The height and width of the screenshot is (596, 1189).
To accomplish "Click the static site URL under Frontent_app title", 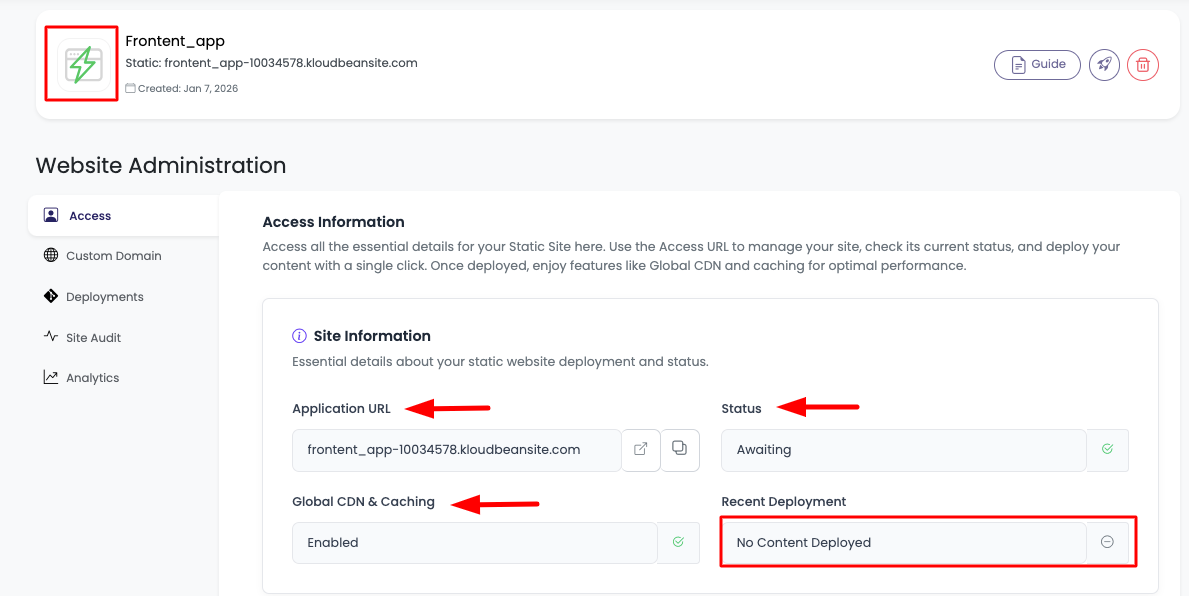I will coord(290,63).
